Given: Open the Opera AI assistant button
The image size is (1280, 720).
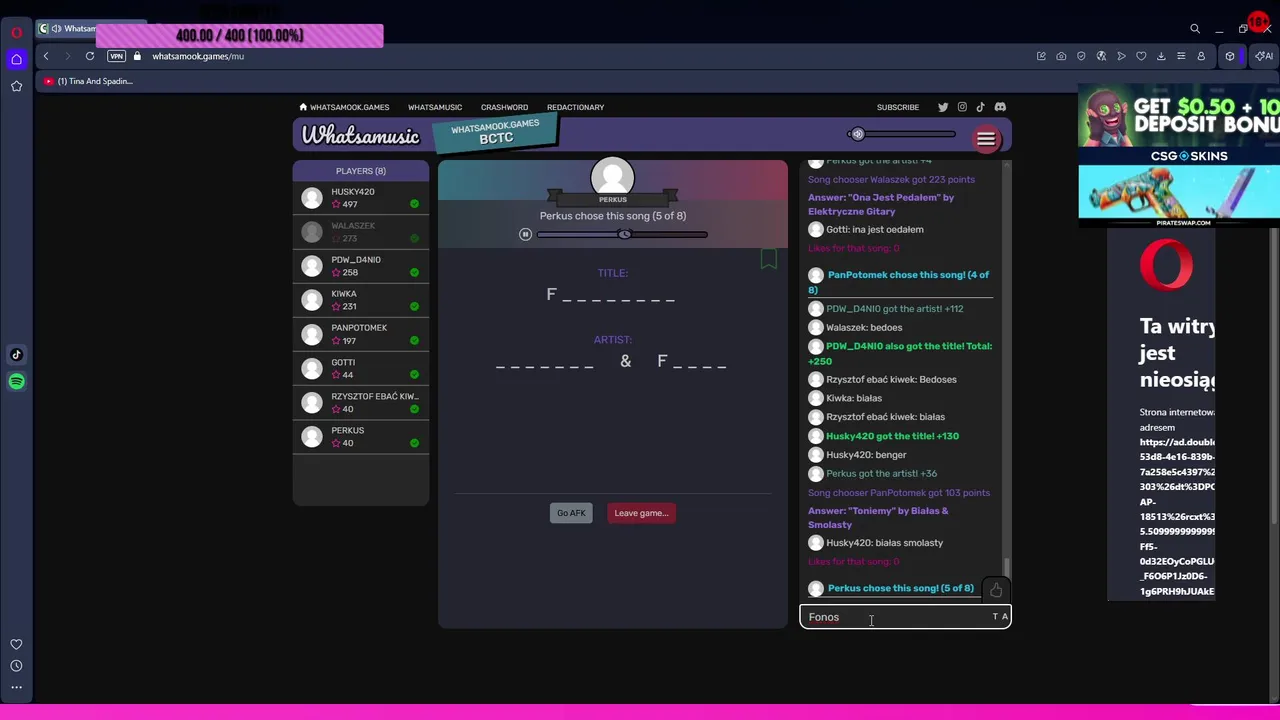Looking at the screenshot, I should point(1266,56).
